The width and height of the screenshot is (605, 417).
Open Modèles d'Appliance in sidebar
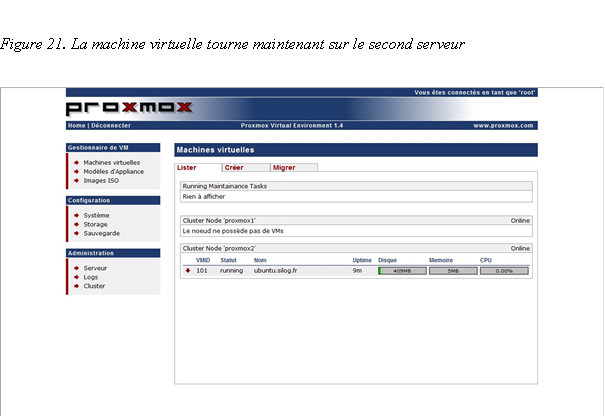pos(113,172)
